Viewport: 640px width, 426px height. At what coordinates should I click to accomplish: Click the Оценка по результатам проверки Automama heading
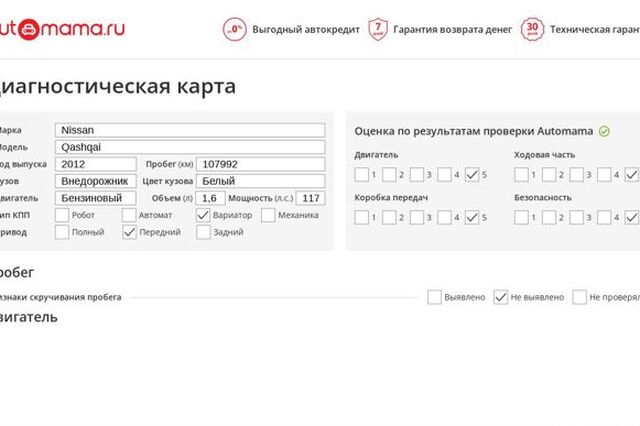coord(473,131)
